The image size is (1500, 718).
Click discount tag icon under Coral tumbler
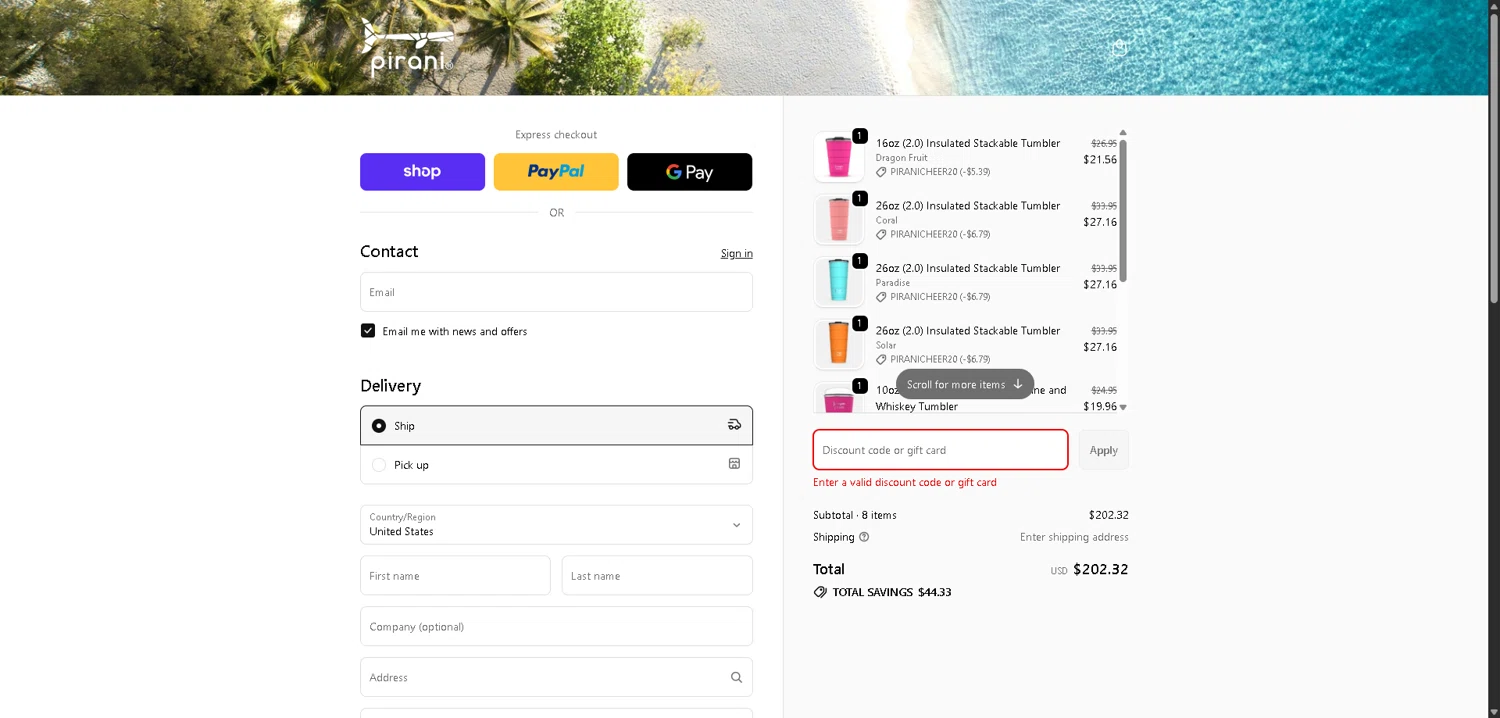881,234
